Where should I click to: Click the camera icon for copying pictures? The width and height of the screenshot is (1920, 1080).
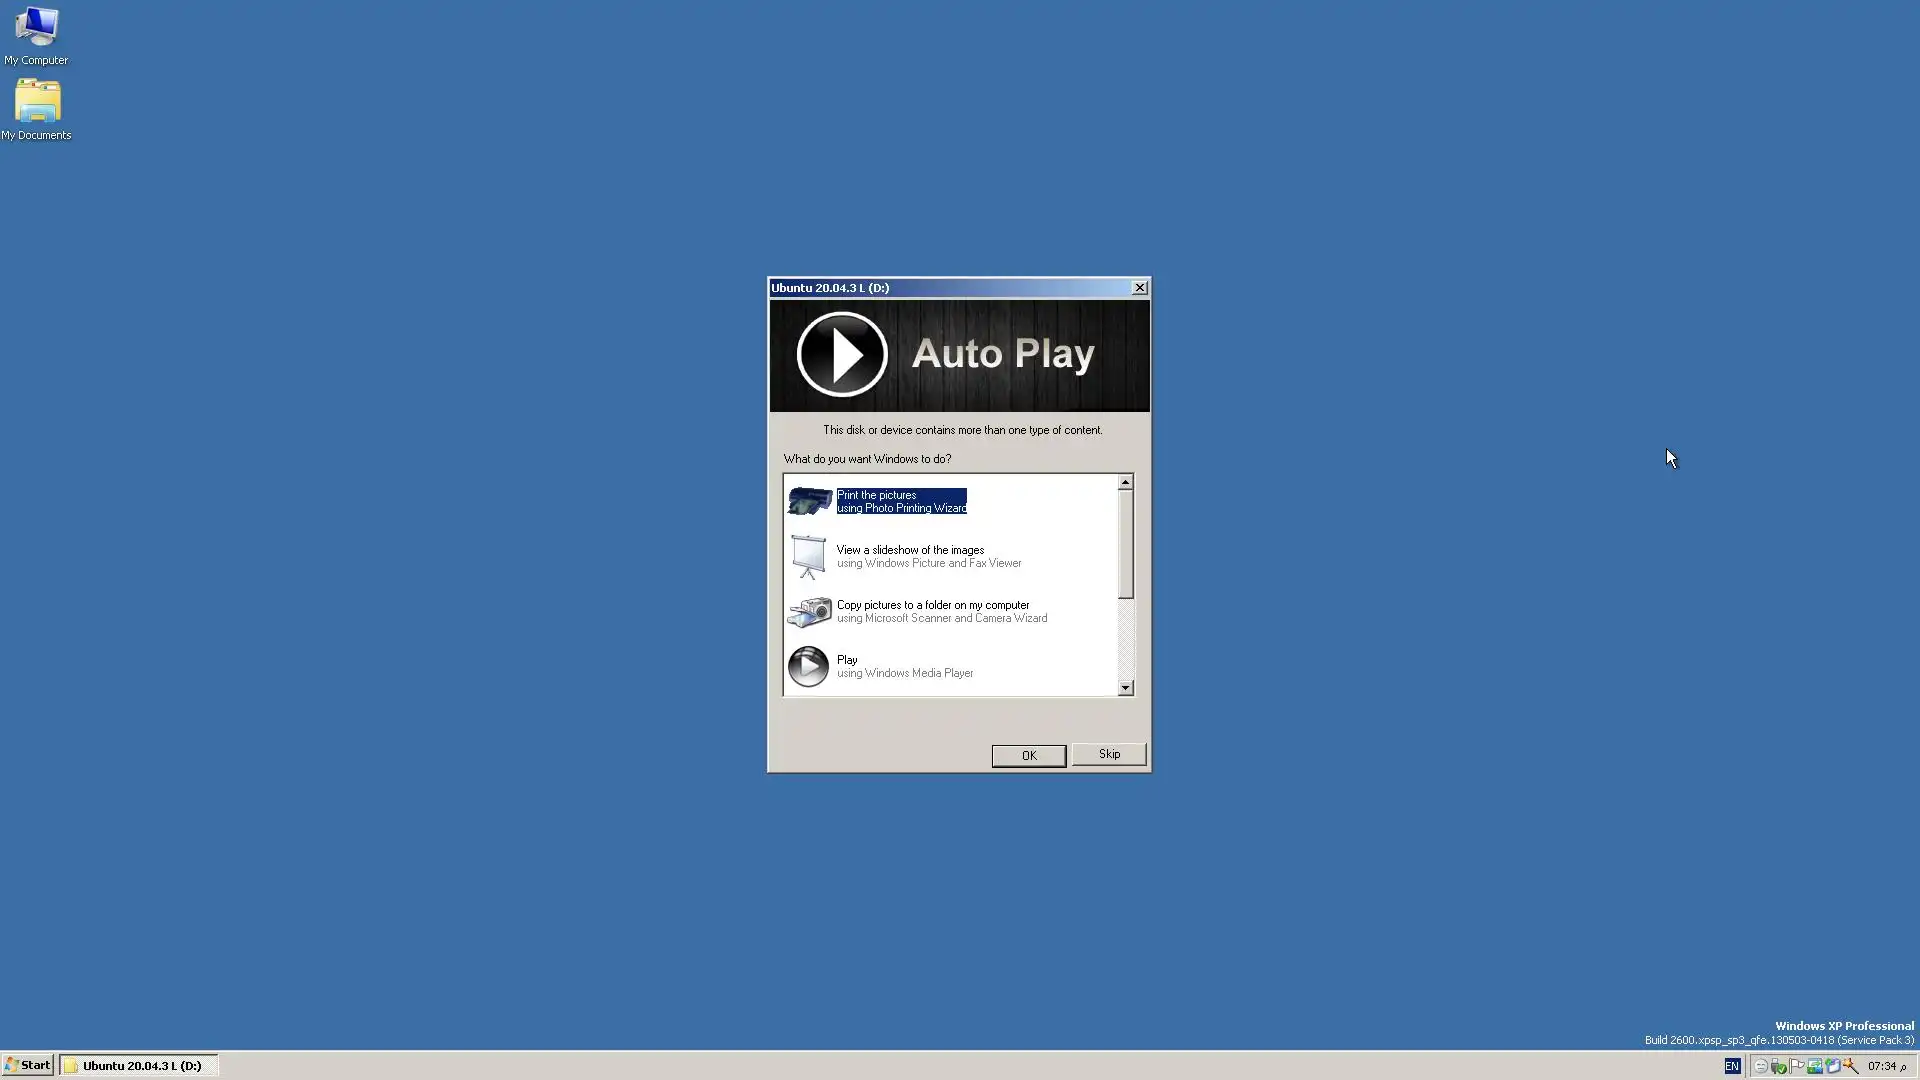click(x=809, y=611)
